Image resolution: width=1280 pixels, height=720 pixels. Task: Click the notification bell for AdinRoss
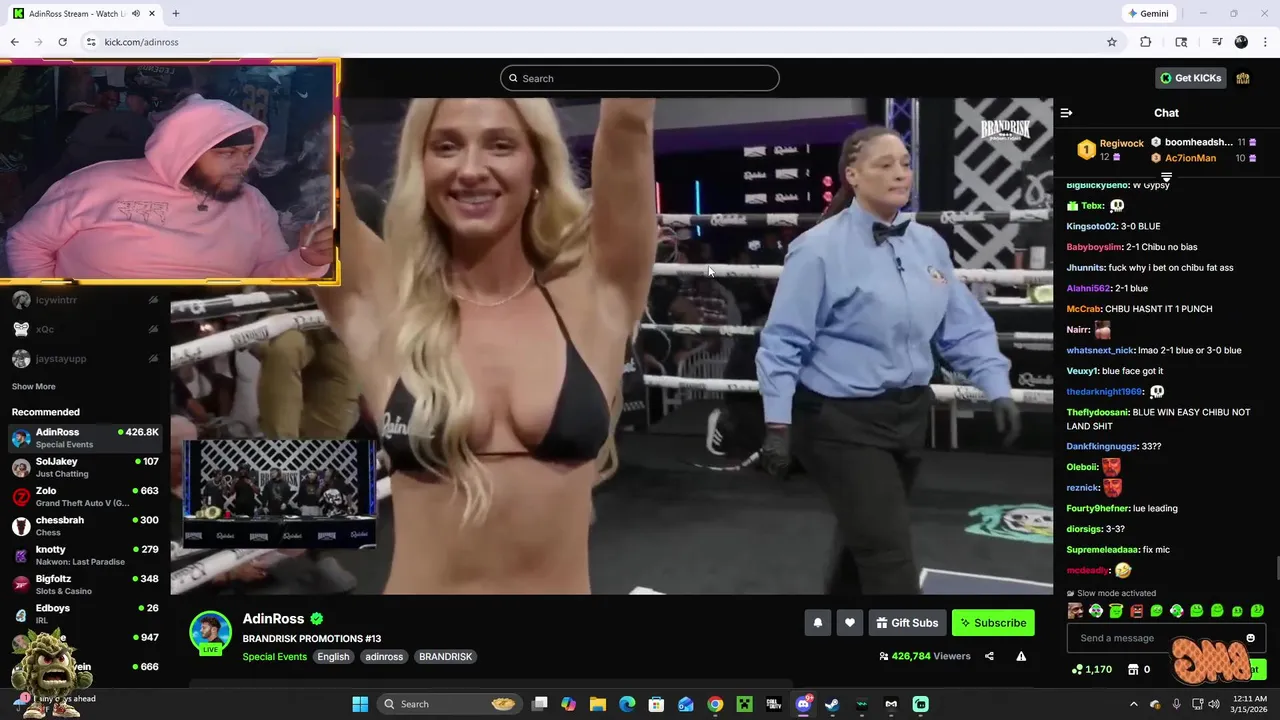click(817, 623)
